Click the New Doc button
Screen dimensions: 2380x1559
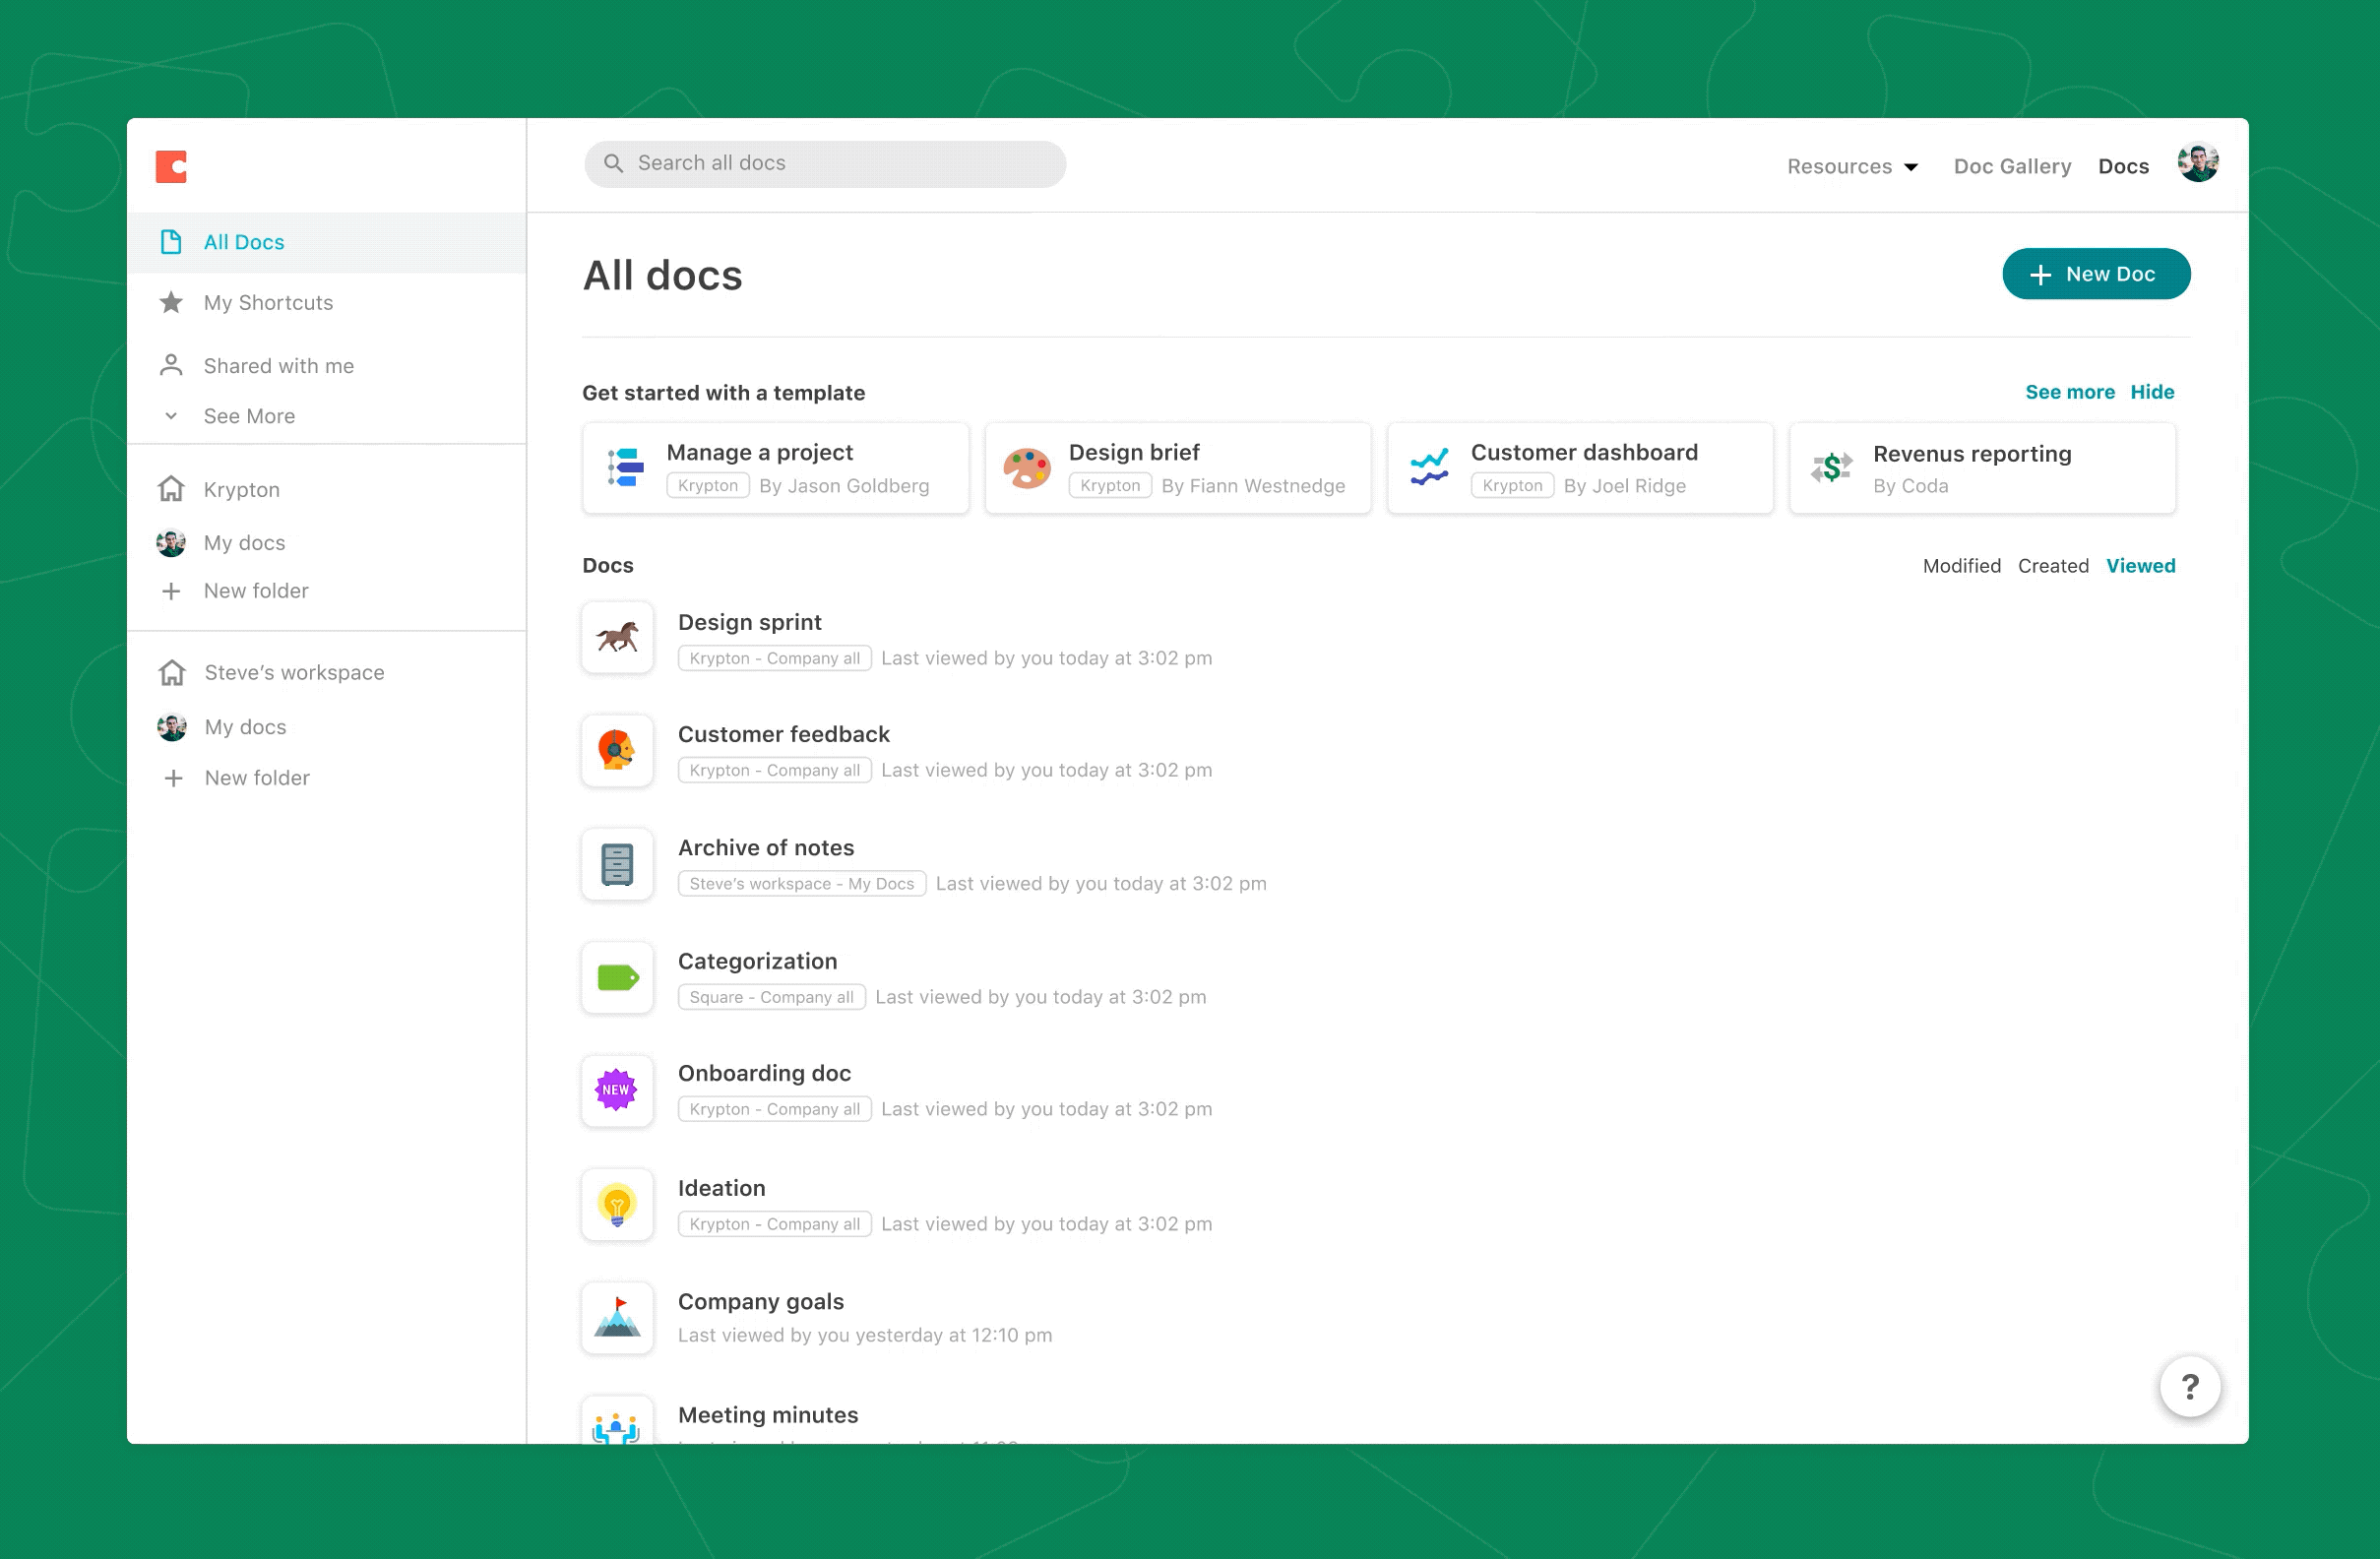(x=2095, y=274)
